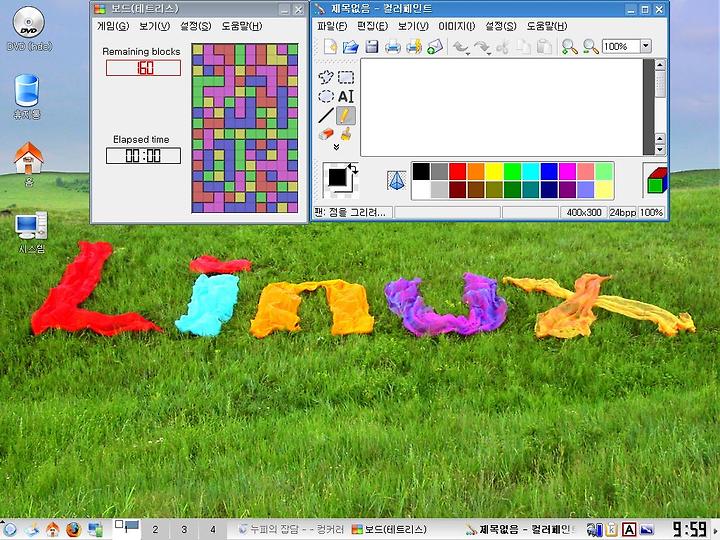This screenshot has width=720, height=540.
Task: Create a new image in KolourPaint
Action: (330, 46)
